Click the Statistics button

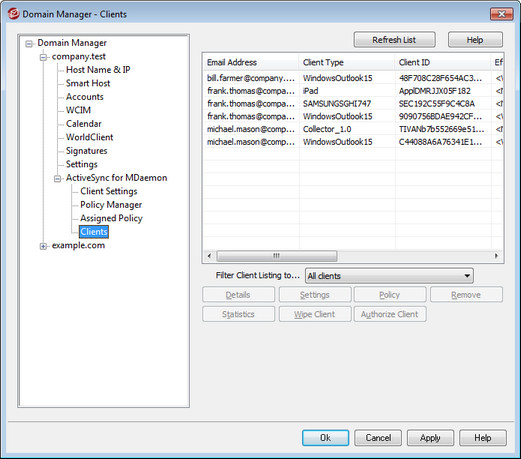tap(238, 314)
